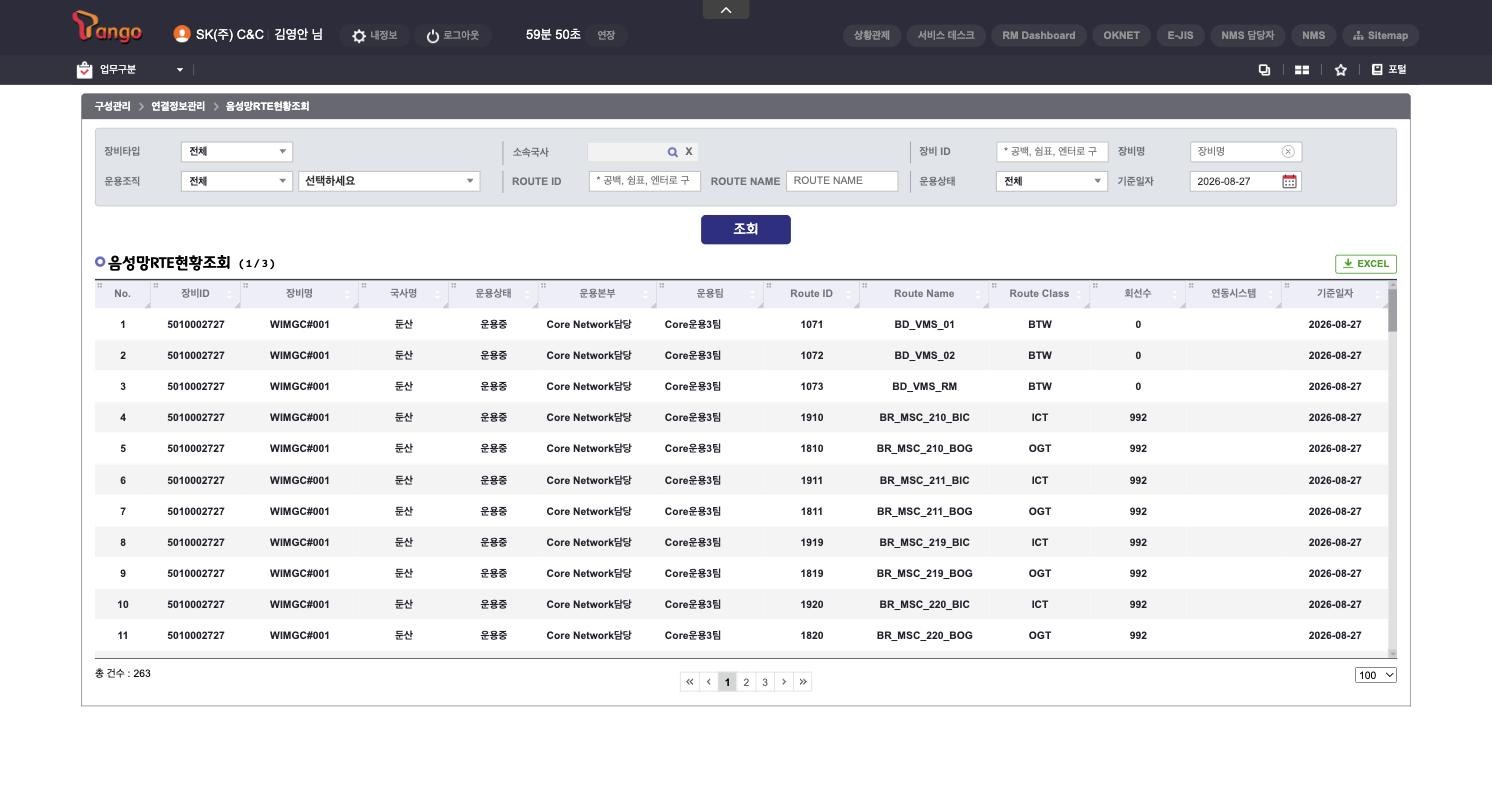Click the 업무구분 clipboard icon
The image size is (1492, 812).
84,70
